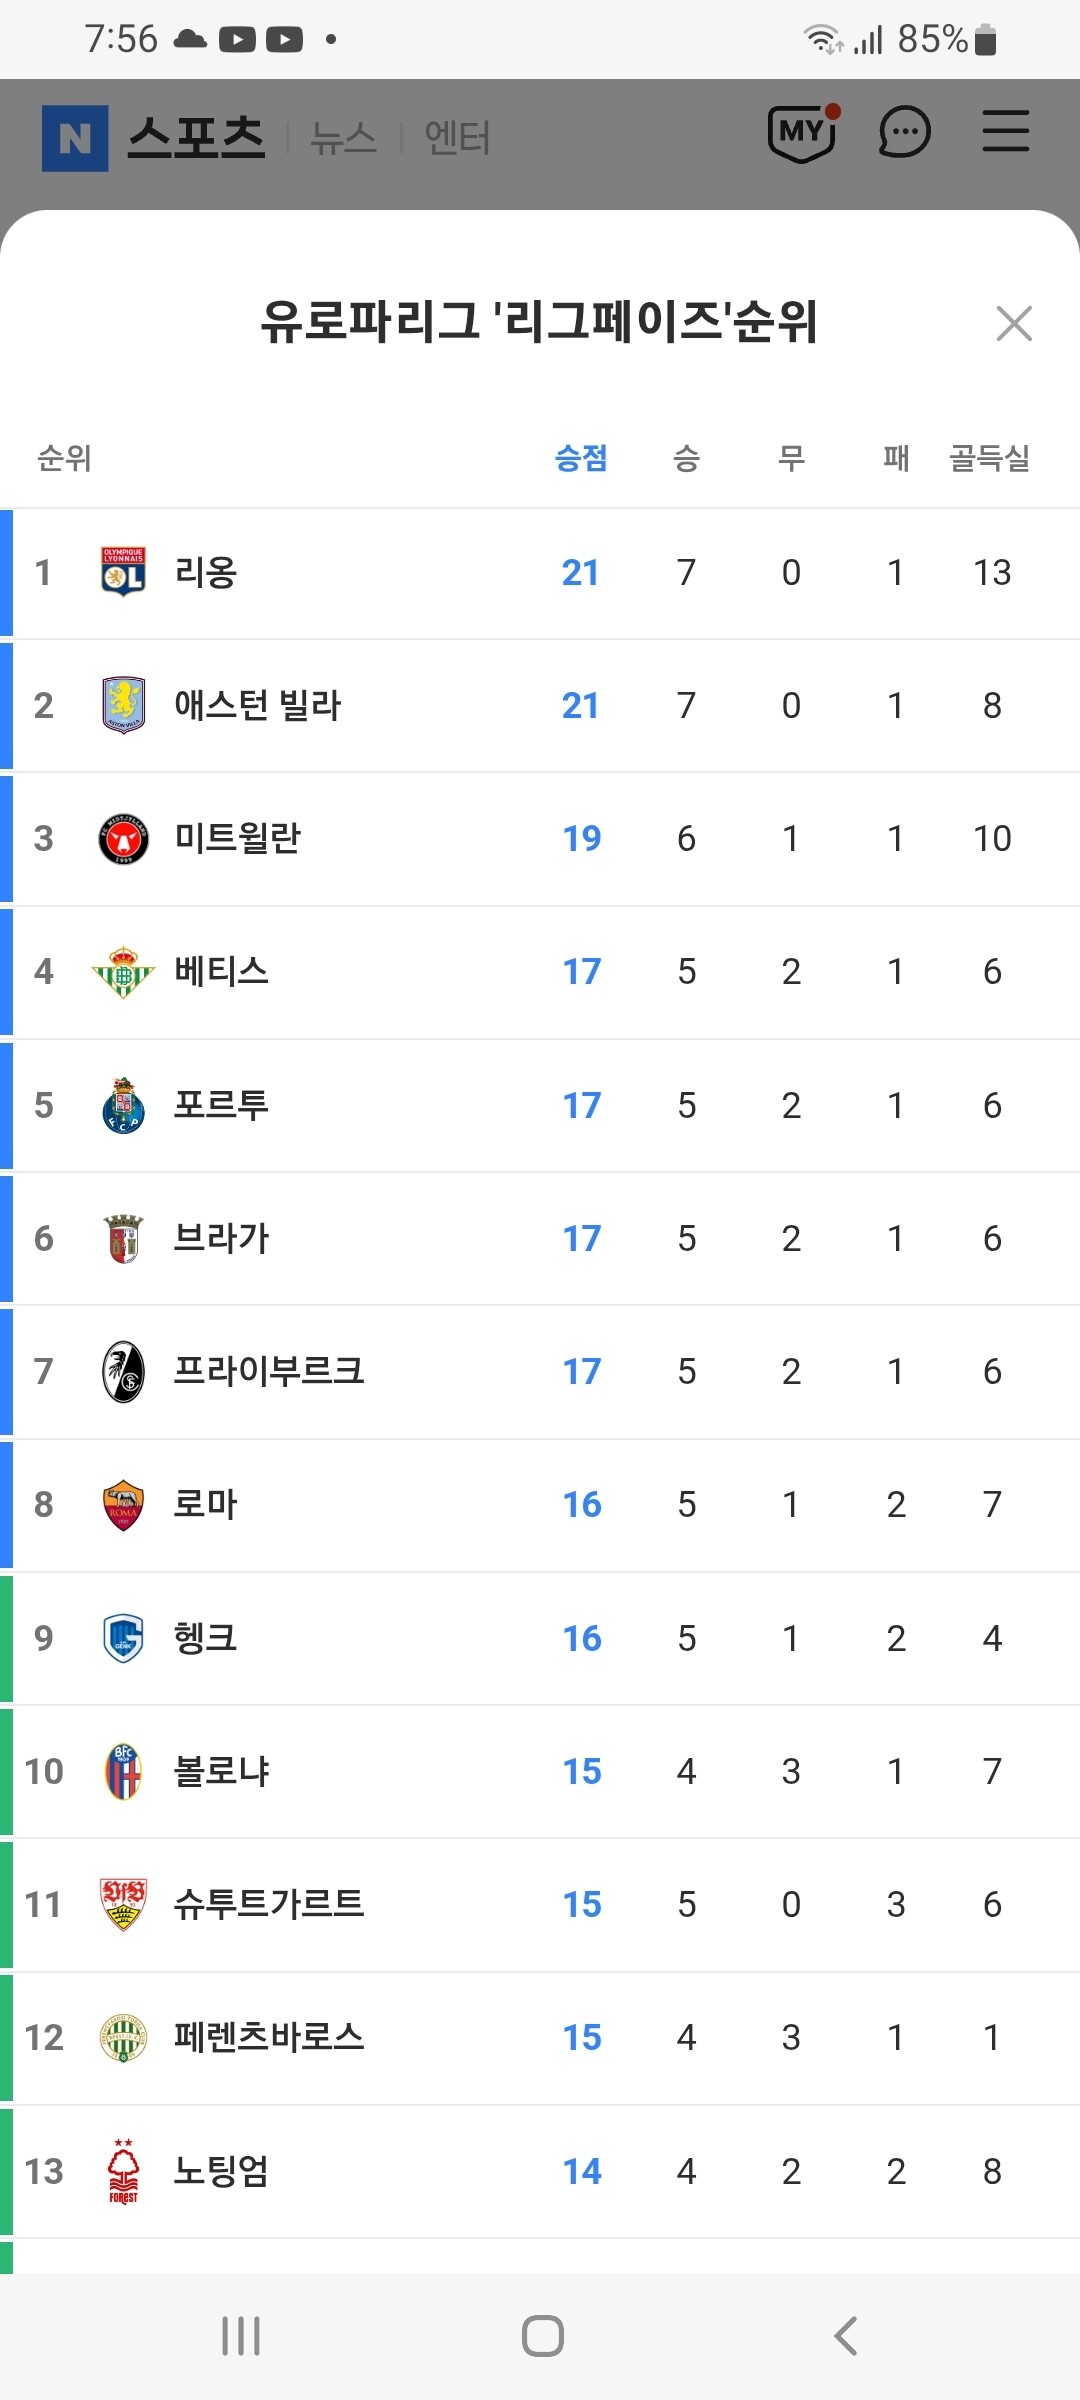
Task: Switch to the 뉴스 tab
Action: (x=343, y=138)
